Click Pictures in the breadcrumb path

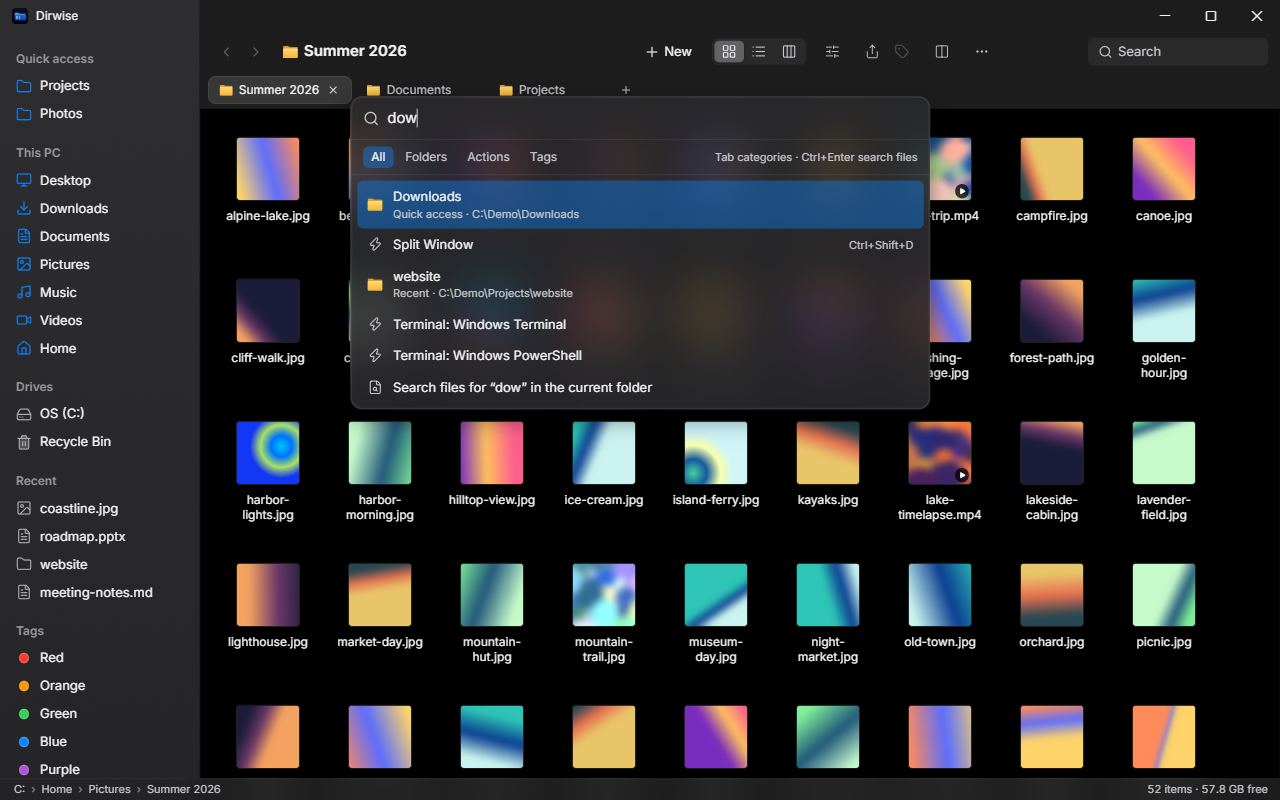(x=109, y=789)
